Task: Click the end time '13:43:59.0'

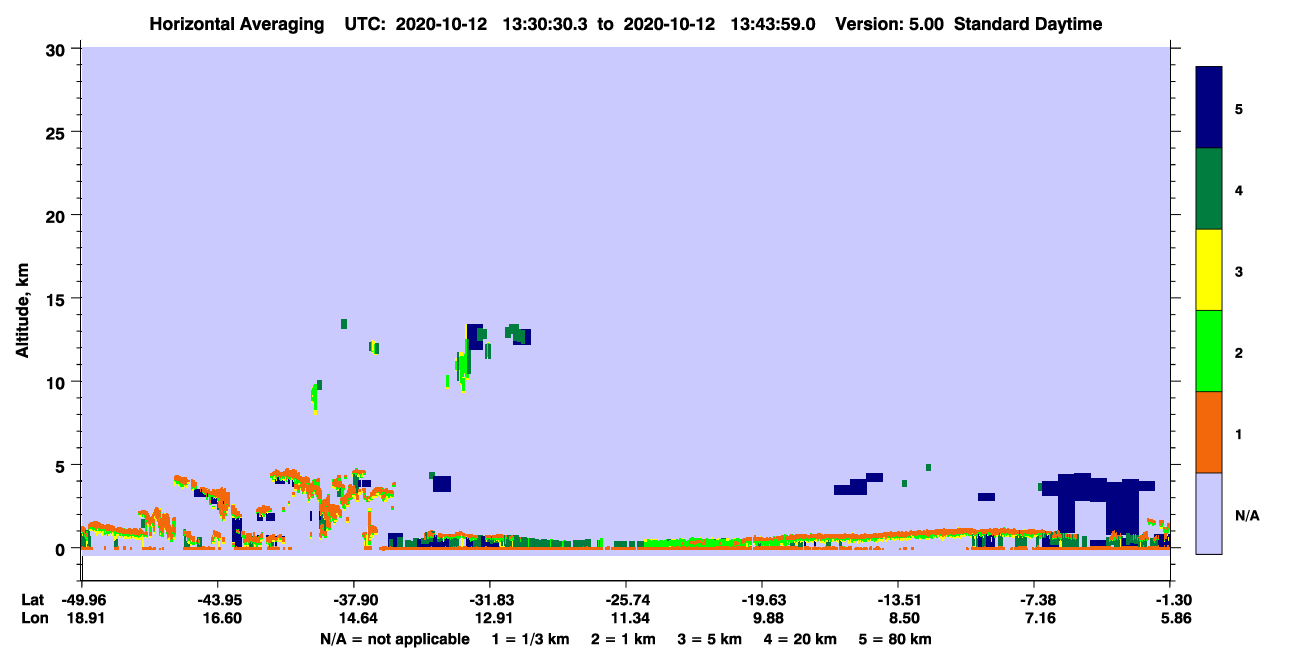Action: 775,24
